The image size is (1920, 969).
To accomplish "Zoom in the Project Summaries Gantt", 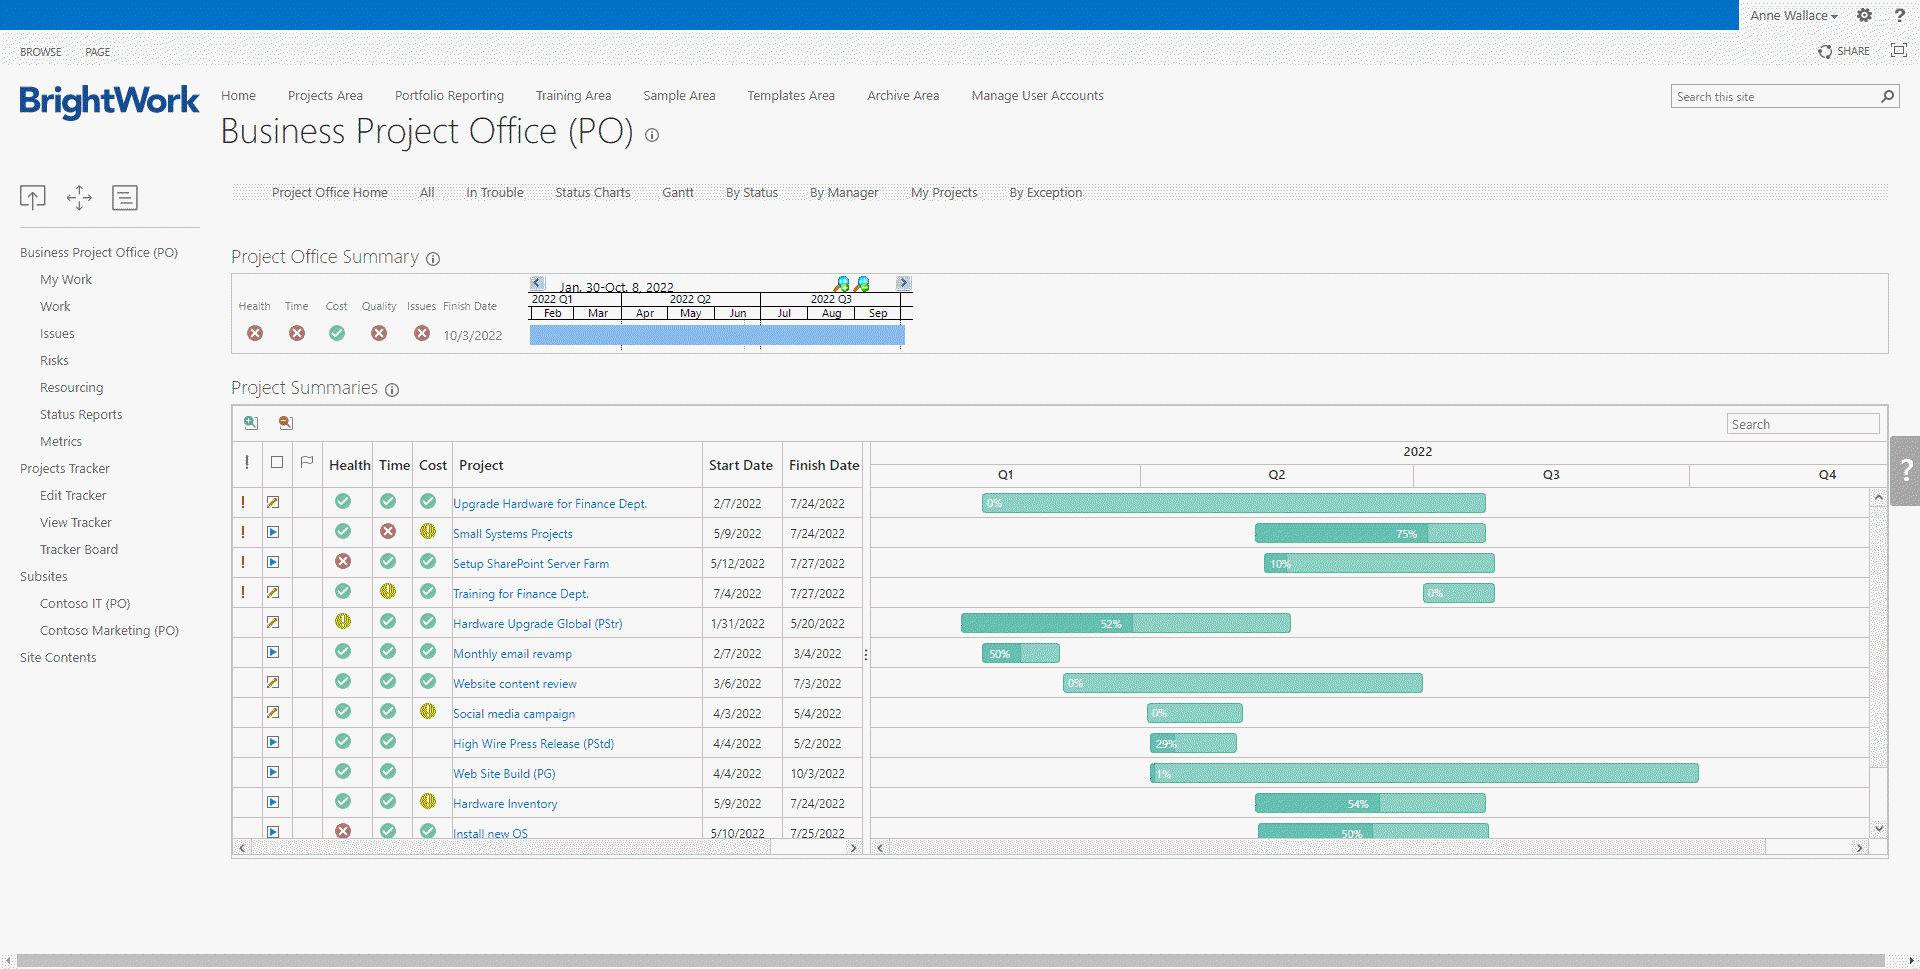I will pos(251,423).
